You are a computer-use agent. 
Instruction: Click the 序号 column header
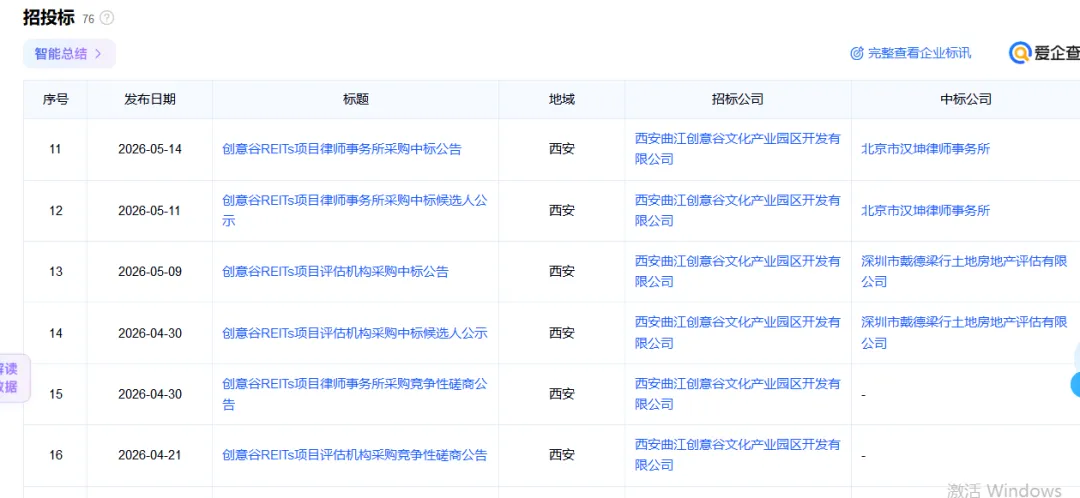tap(55, 99)
